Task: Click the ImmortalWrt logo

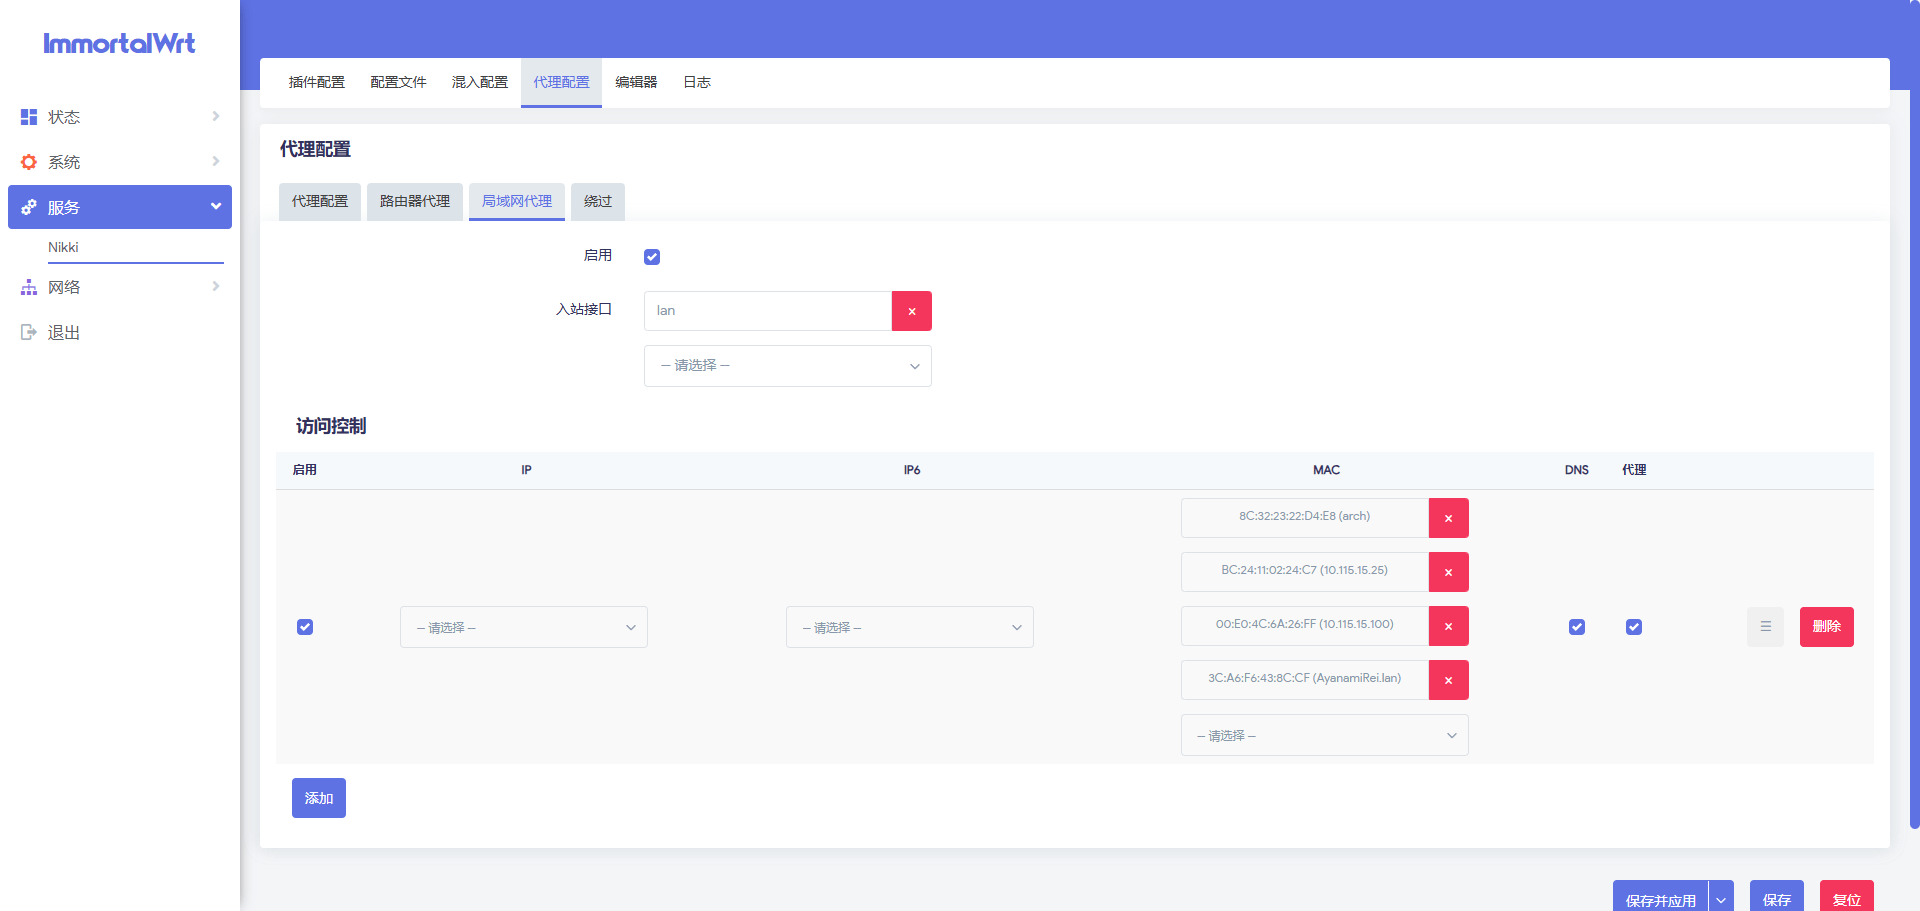Action: coord(119,43)
